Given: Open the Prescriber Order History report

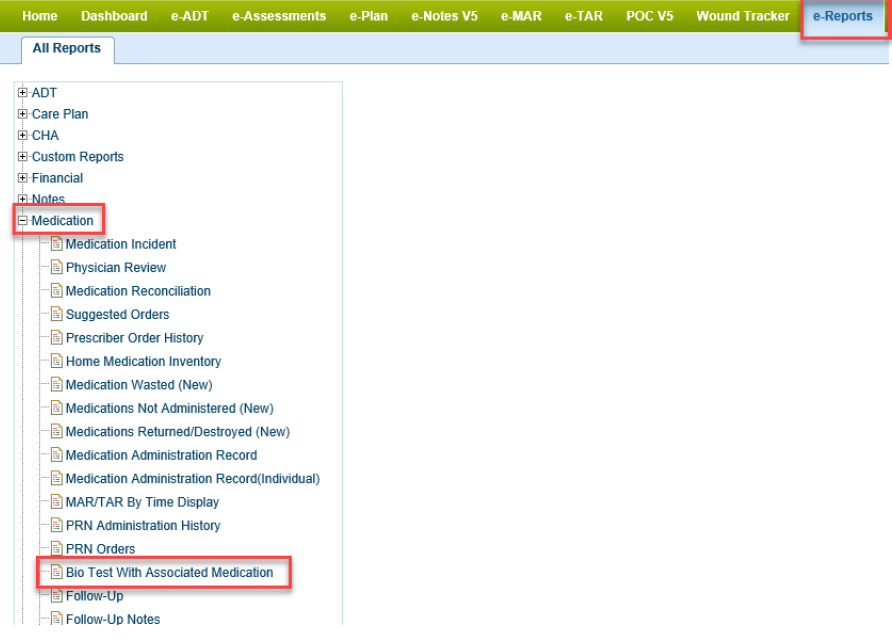Looking at the screenshot, I should (135, 338).
